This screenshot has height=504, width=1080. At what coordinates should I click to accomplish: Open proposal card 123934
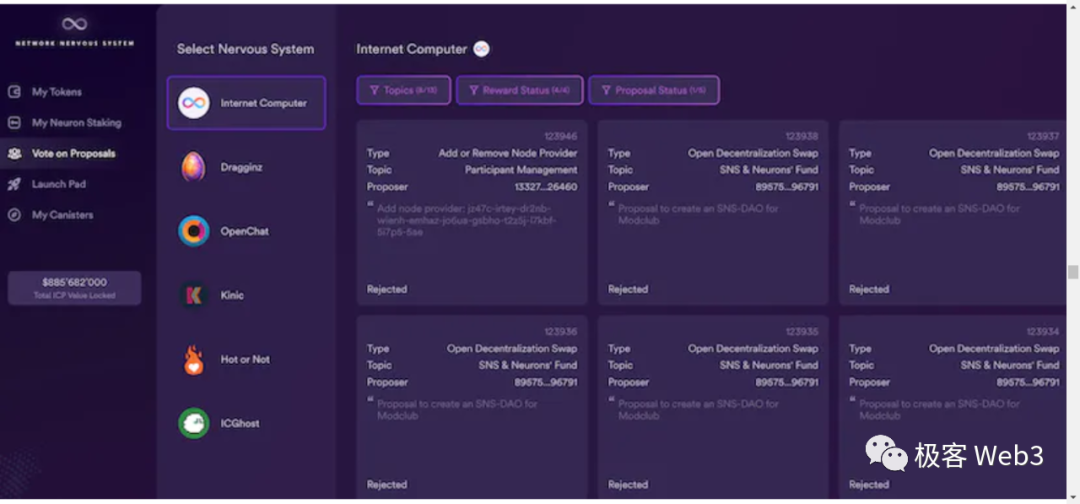[x=952, y=407]
